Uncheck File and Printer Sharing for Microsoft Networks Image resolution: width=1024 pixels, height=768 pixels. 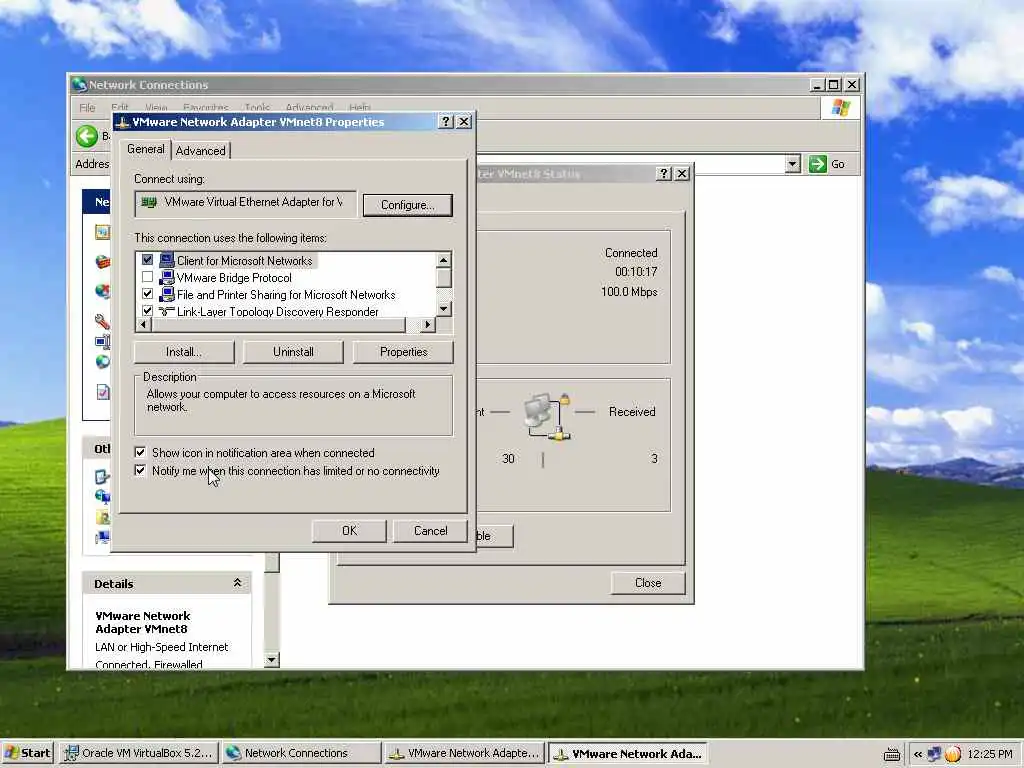point(148,294)
